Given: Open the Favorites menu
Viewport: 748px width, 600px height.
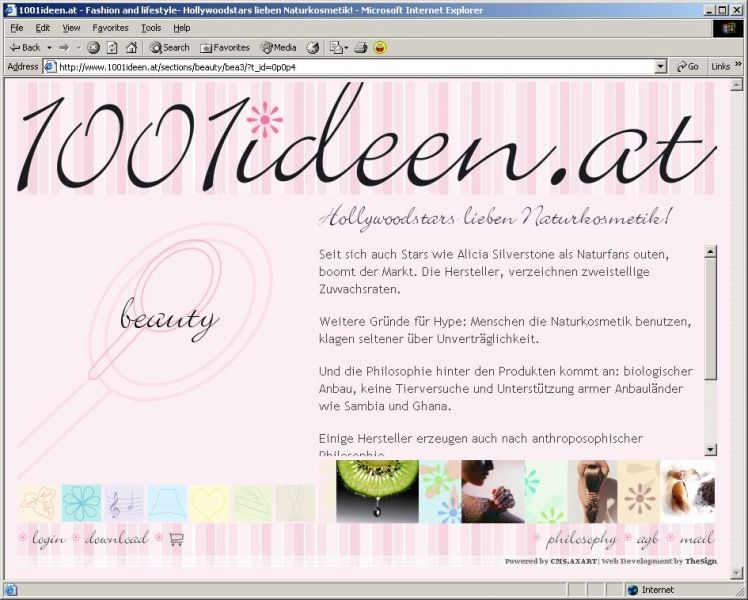Looking at the screenshot, I should pos(110,28).
